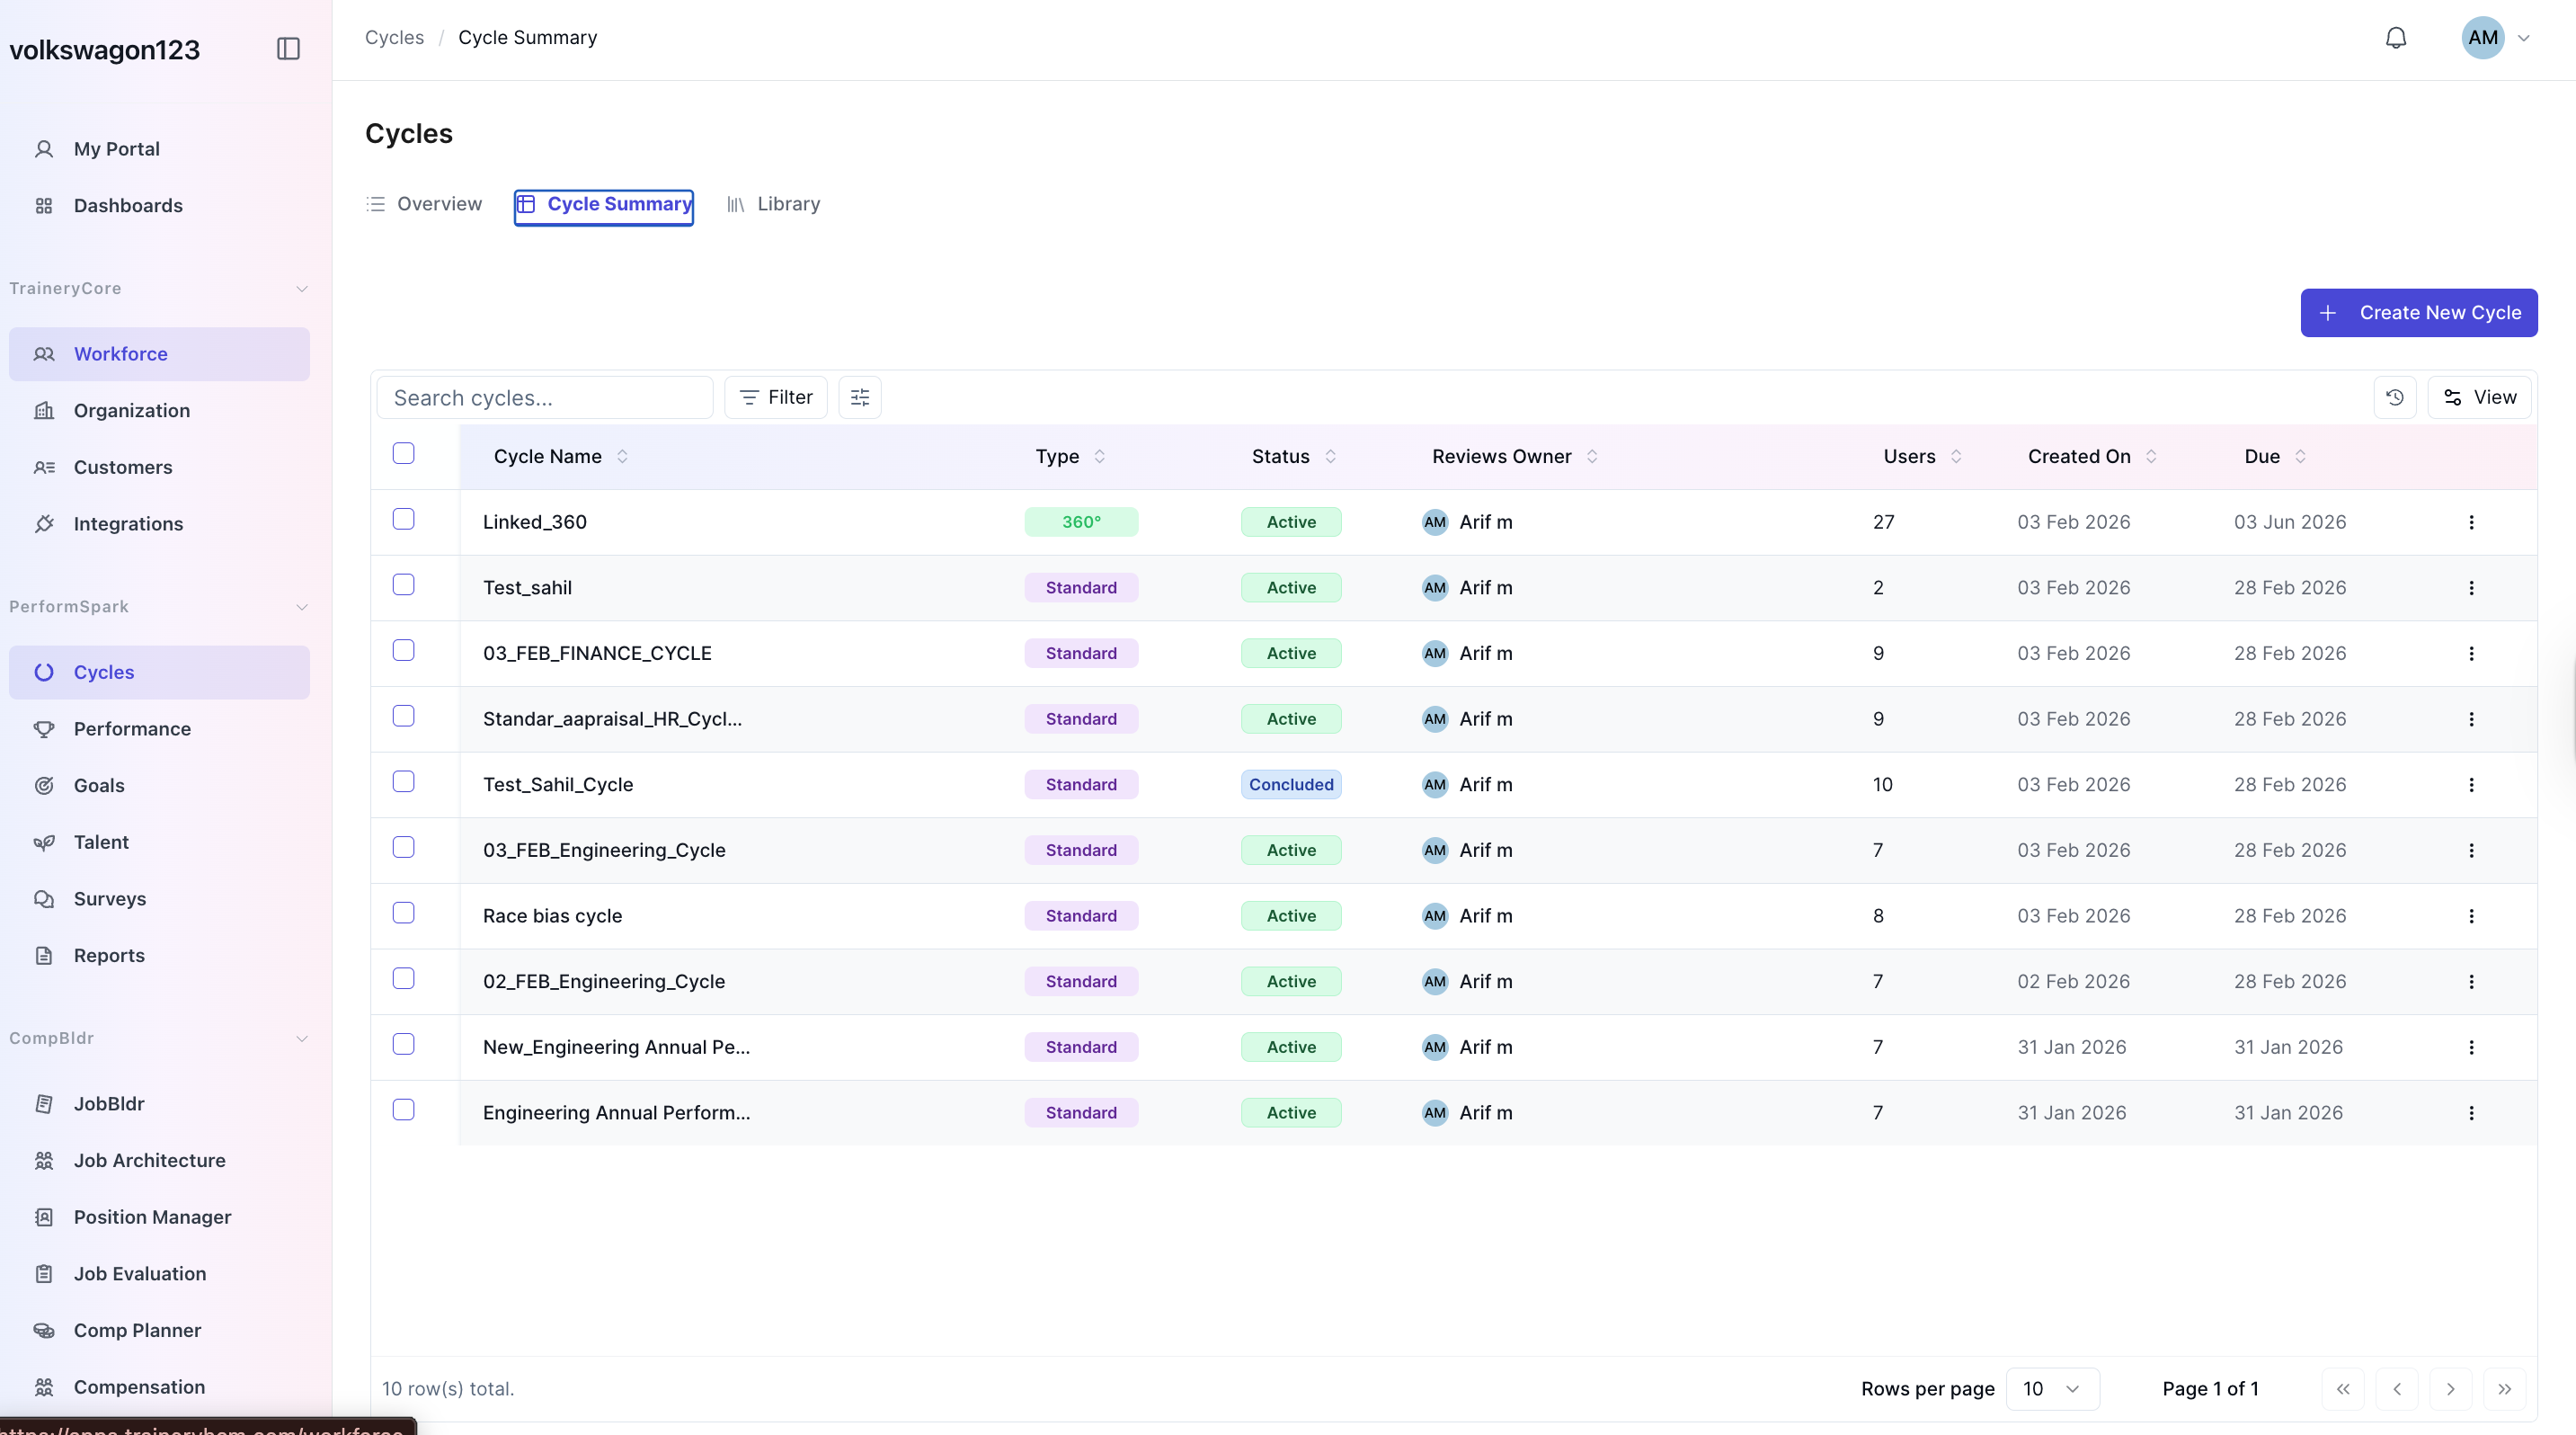Viewport: 2576px width, 1435px height.
Task: Open Goals in sidebar
Action: coord(99,786)
